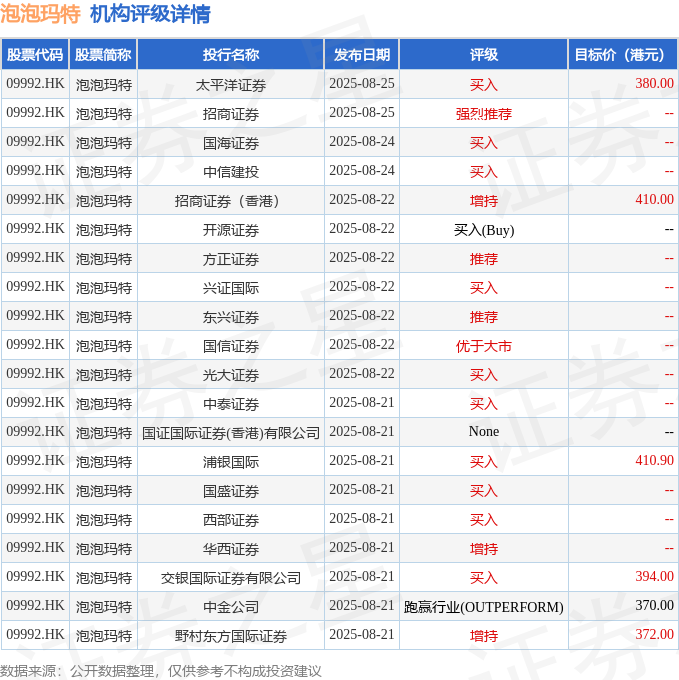This screenshot has height=680, width=679.
Task: Click the 发布日期 column header
Action: (x=362, y=55)
